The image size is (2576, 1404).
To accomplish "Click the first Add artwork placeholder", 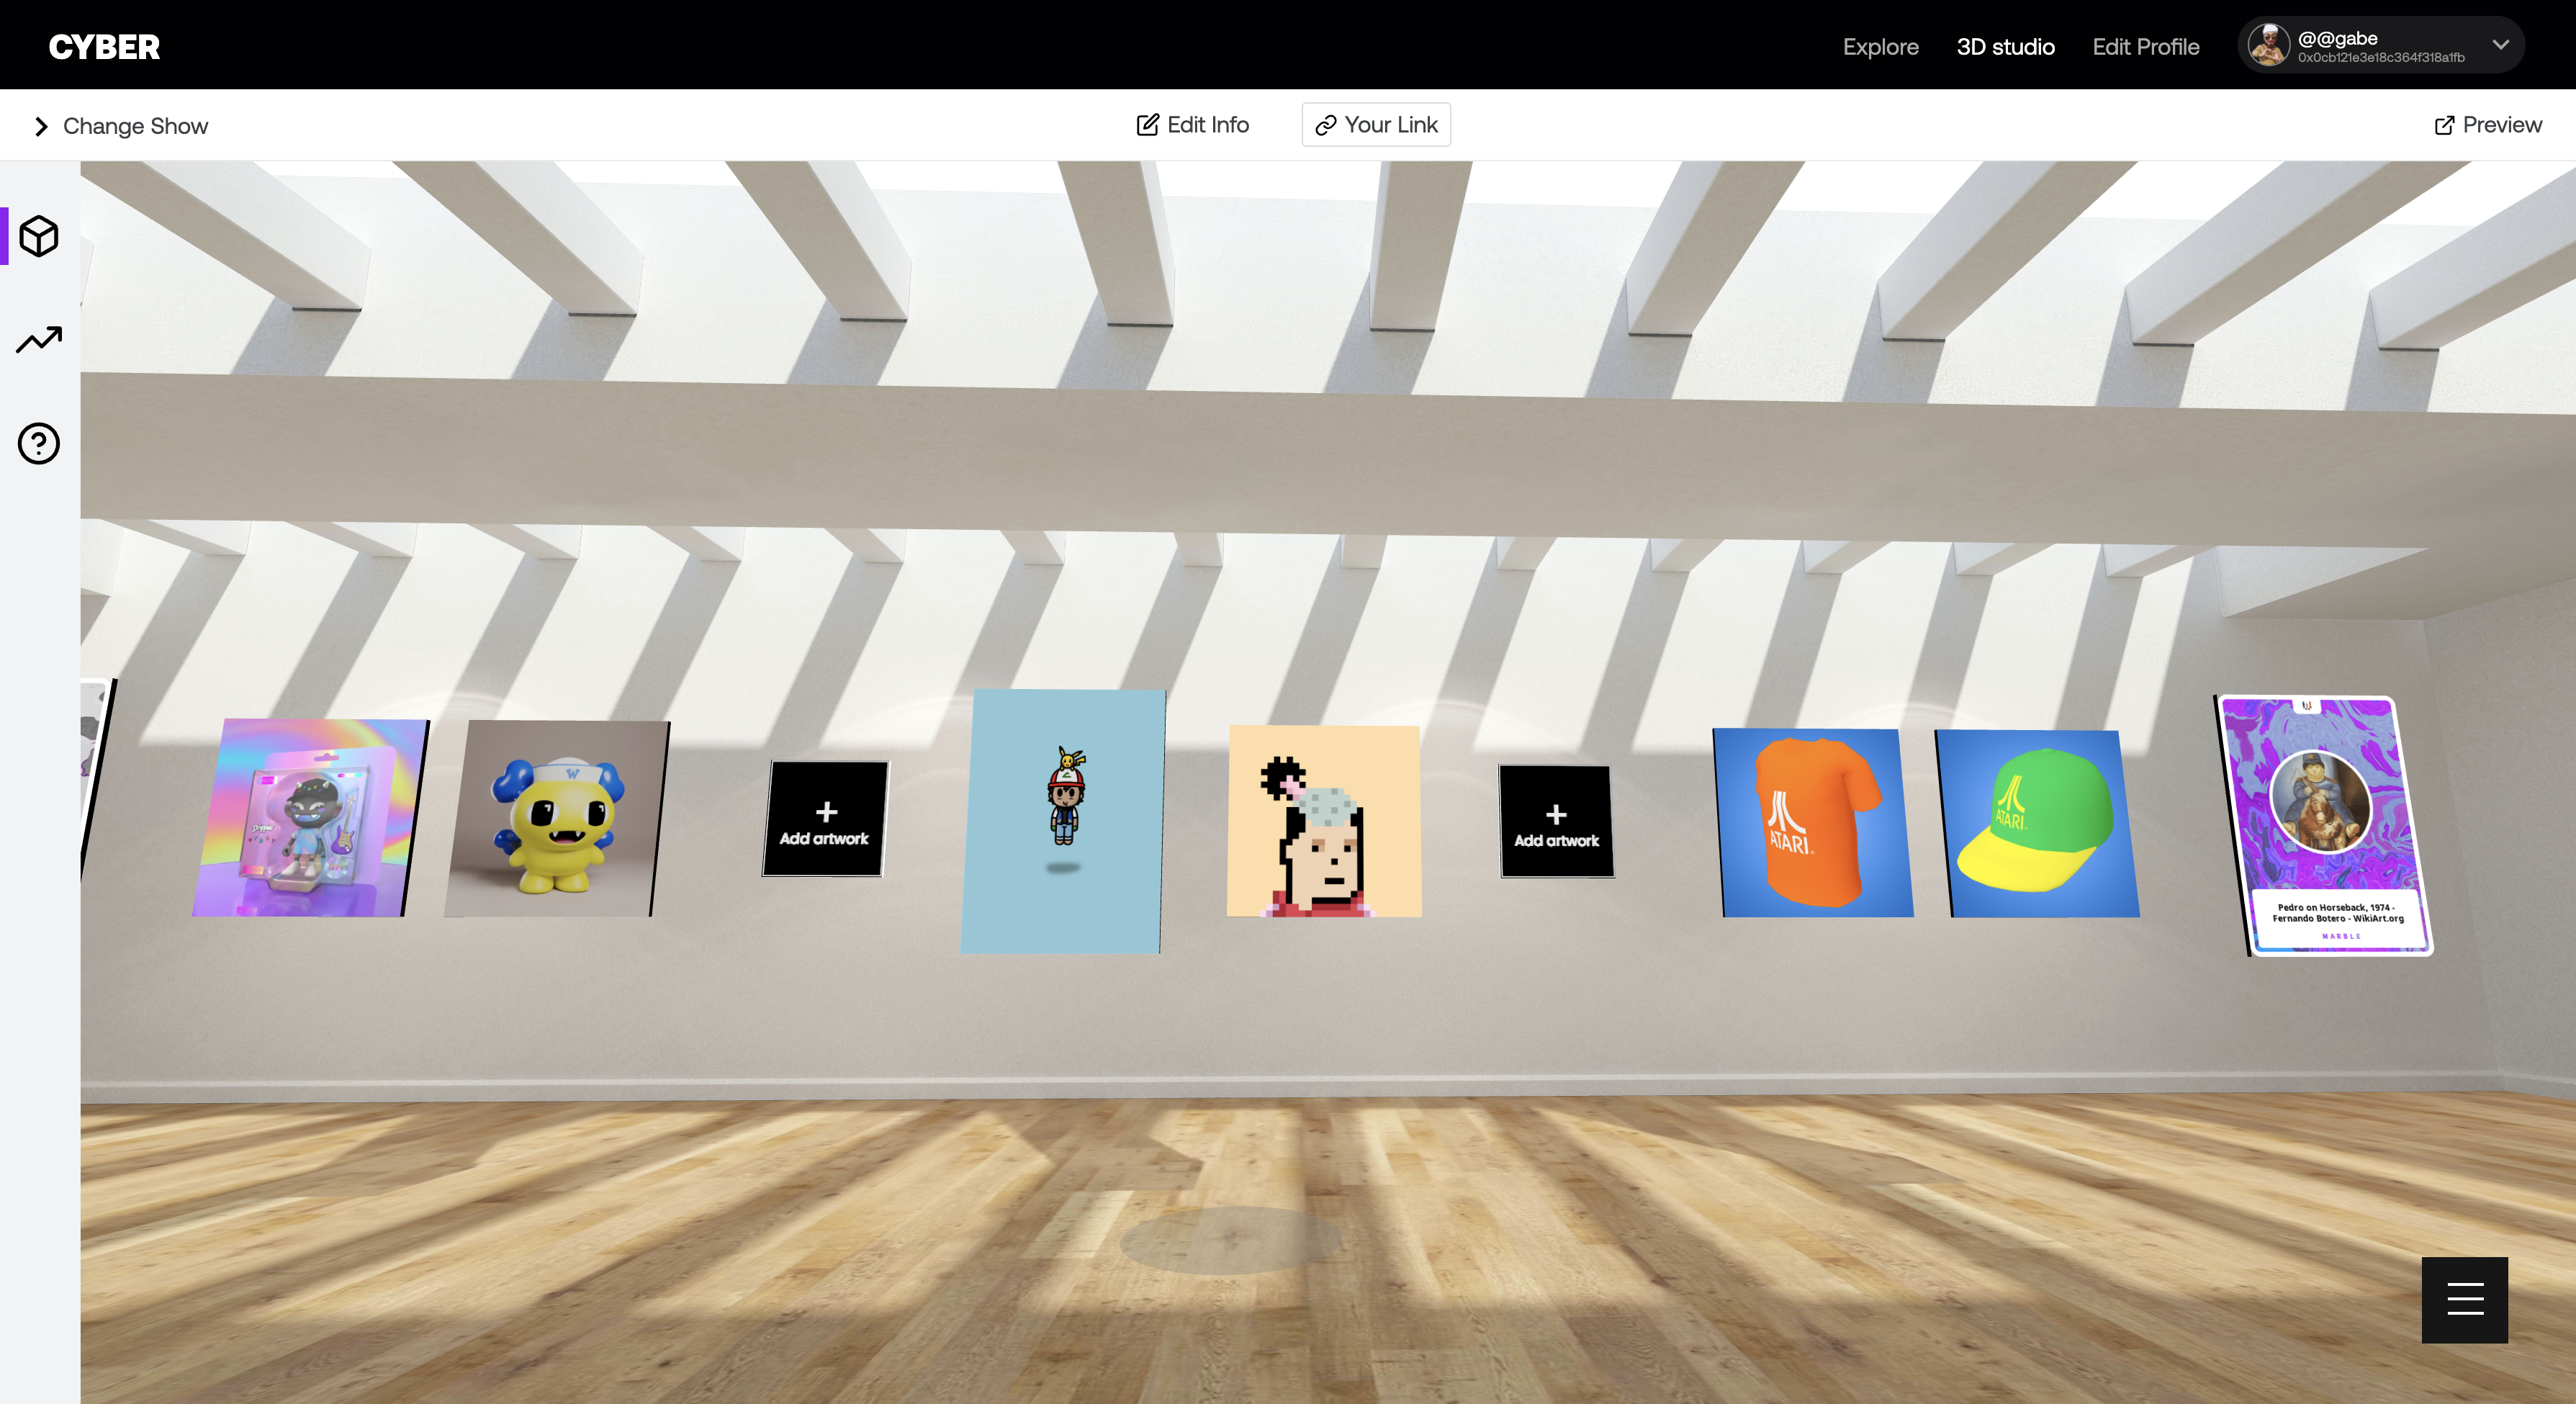I will tap(824, 818).
